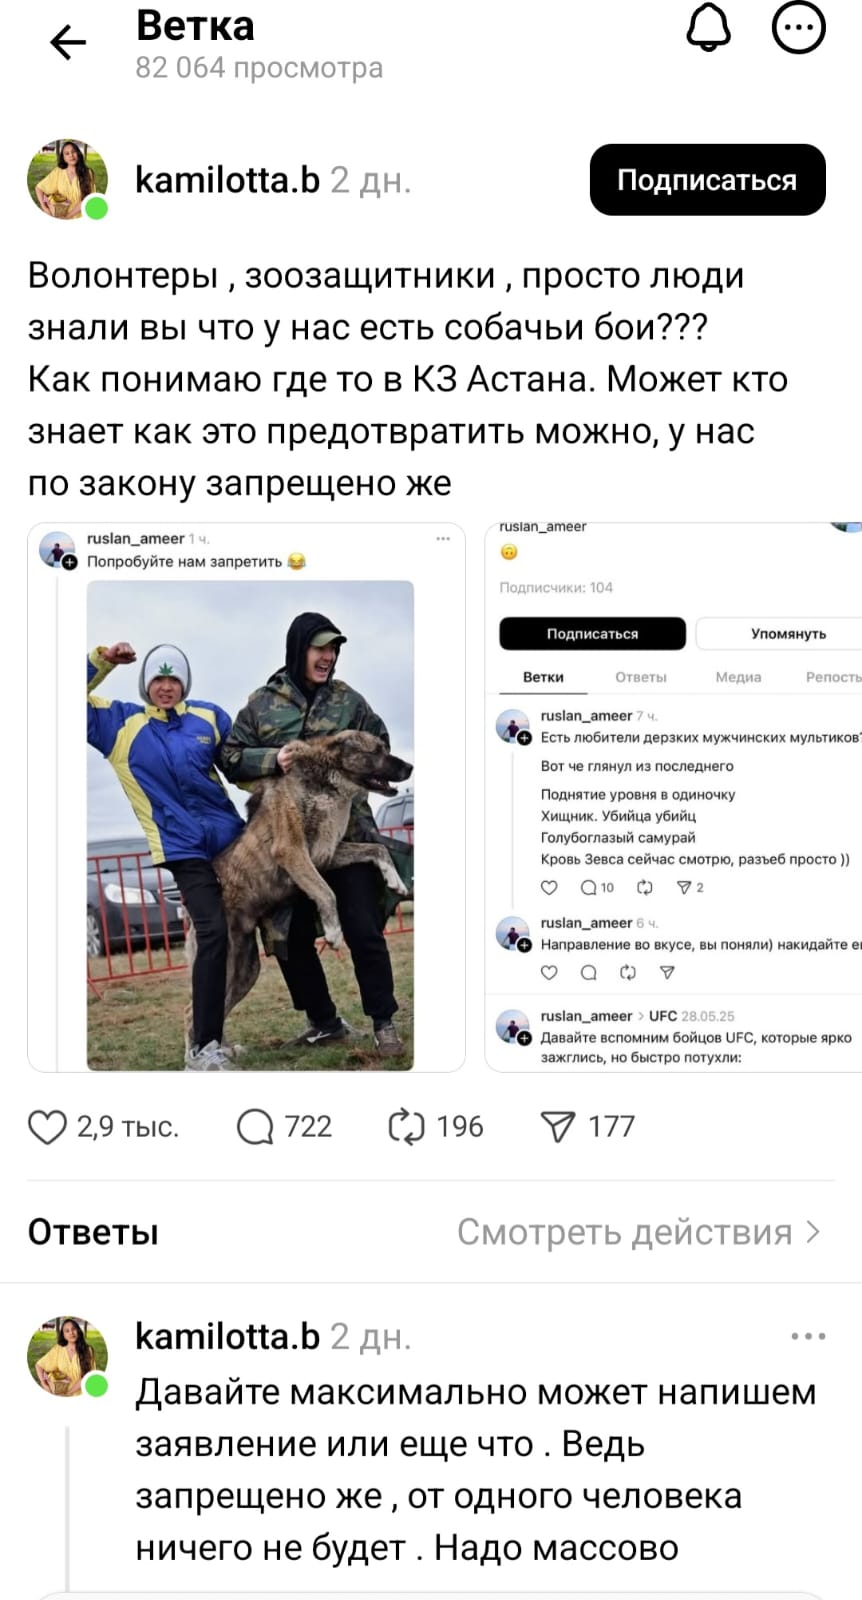862x1600 pixels.
Task: Like the post with the heart icon
Action: coord(47,1127)
